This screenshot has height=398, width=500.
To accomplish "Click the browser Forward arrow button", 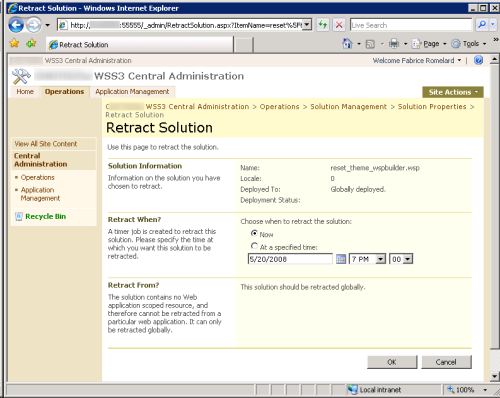I will (33, 25).
